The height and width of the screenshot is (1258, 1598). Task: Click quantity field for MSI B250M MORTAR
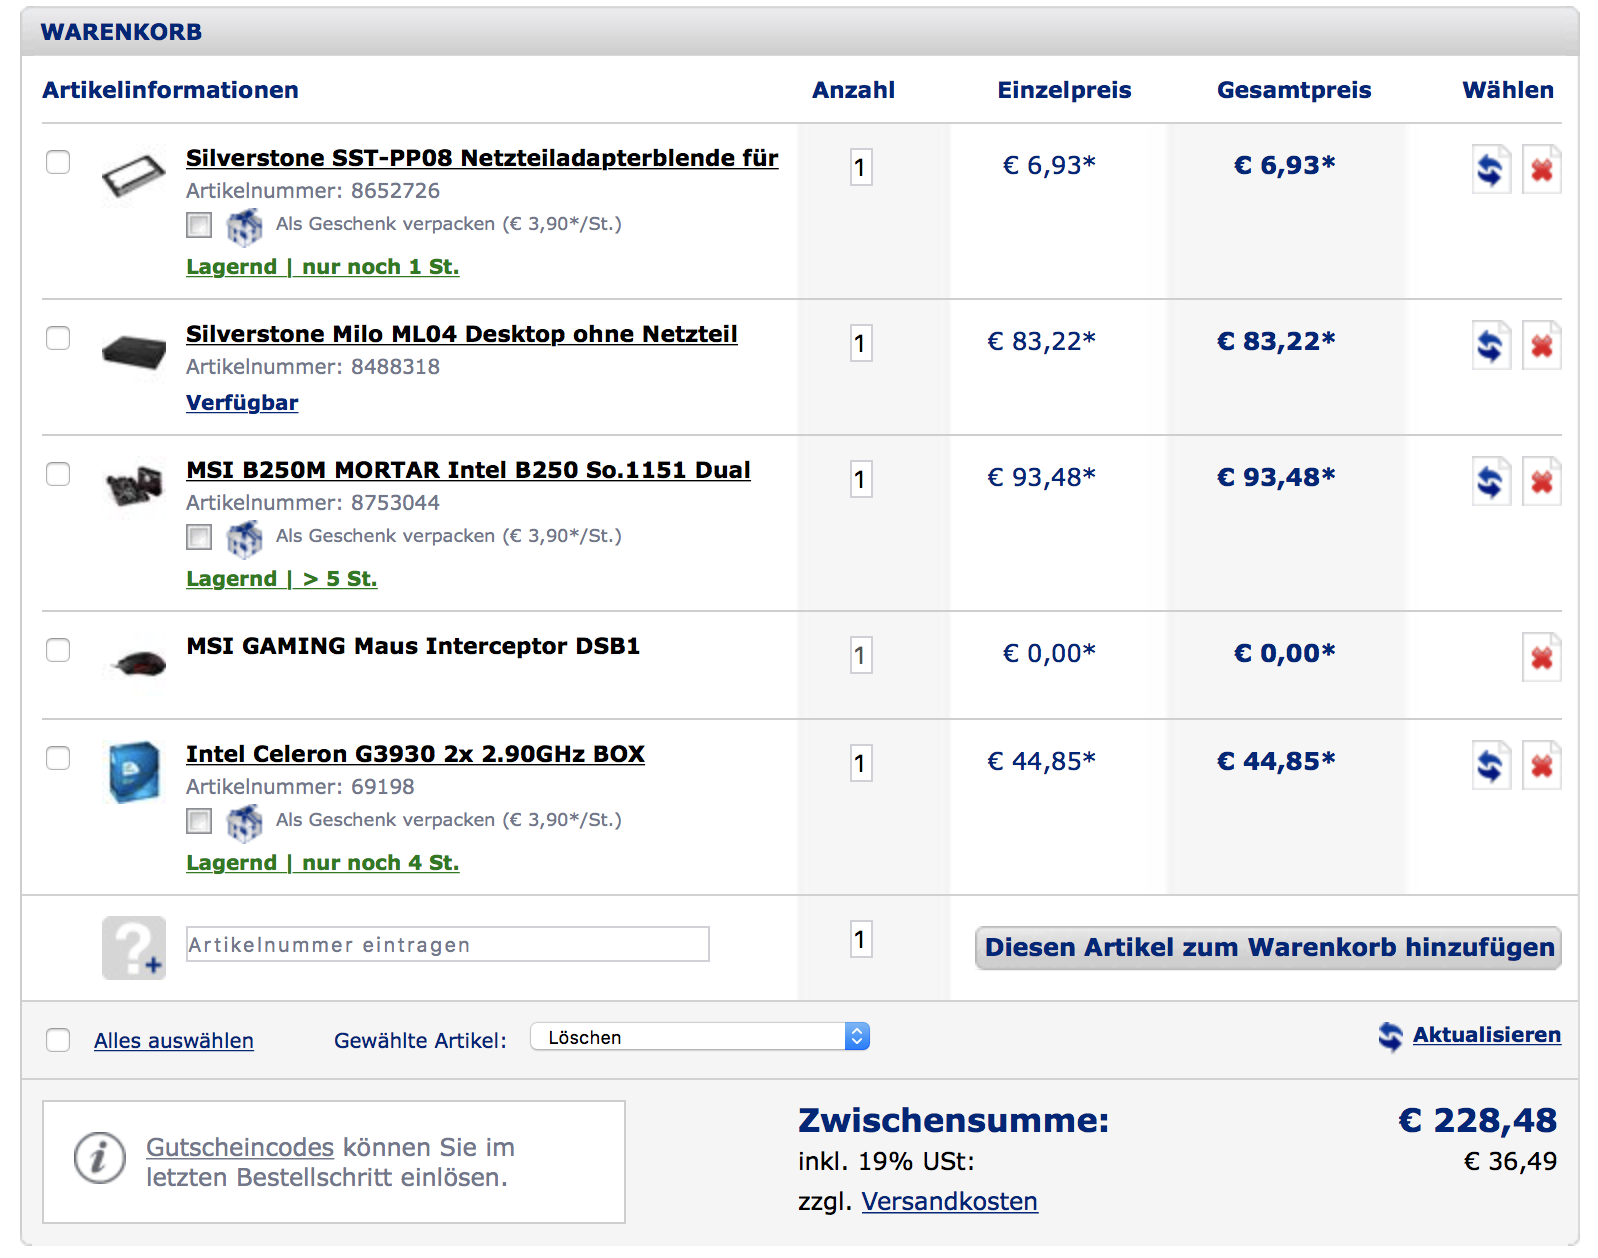[x=860, y=479]
